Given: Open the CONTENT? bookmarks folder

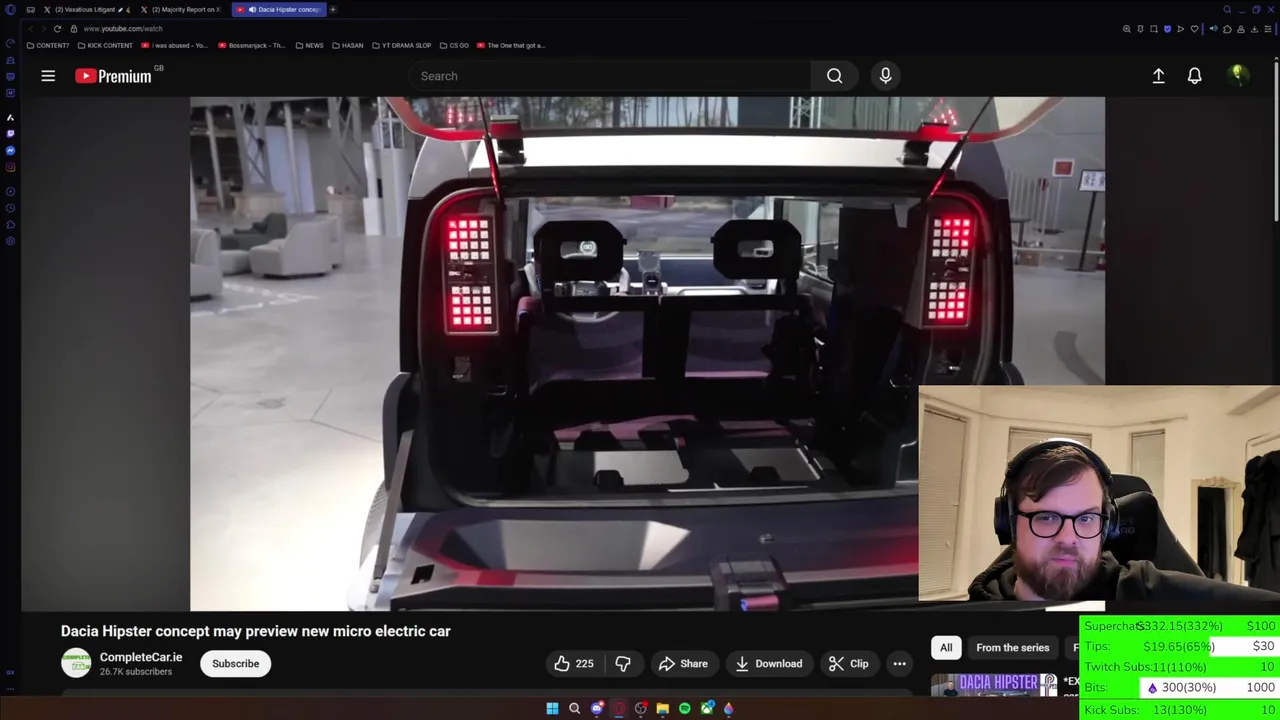Looking at the screenshot, I should click(48, 45).
